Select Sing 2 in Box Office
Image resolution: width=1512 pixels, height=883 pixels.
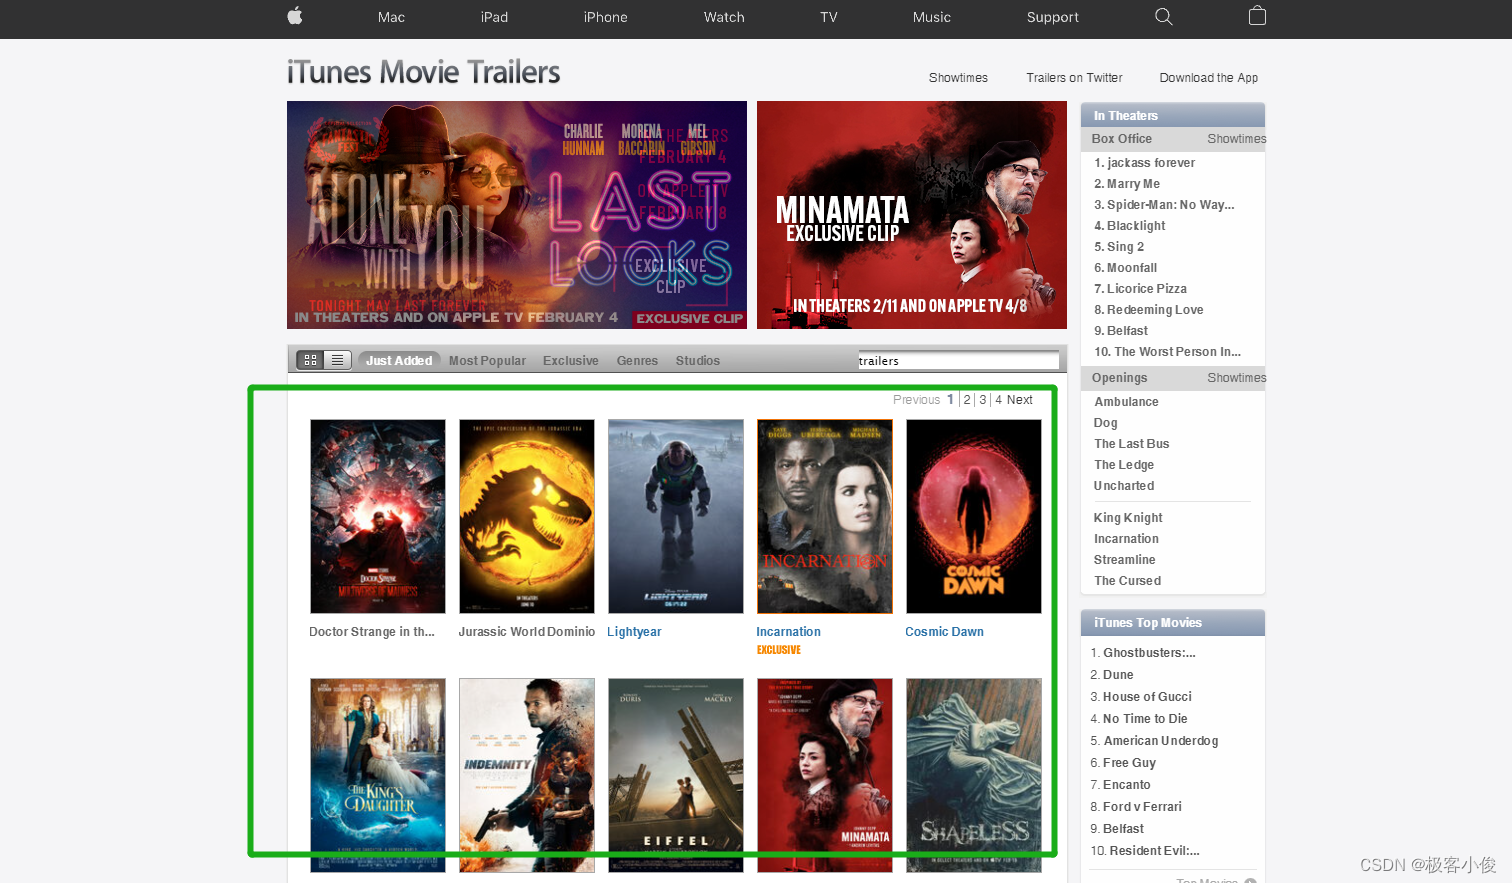[1119, 247]
